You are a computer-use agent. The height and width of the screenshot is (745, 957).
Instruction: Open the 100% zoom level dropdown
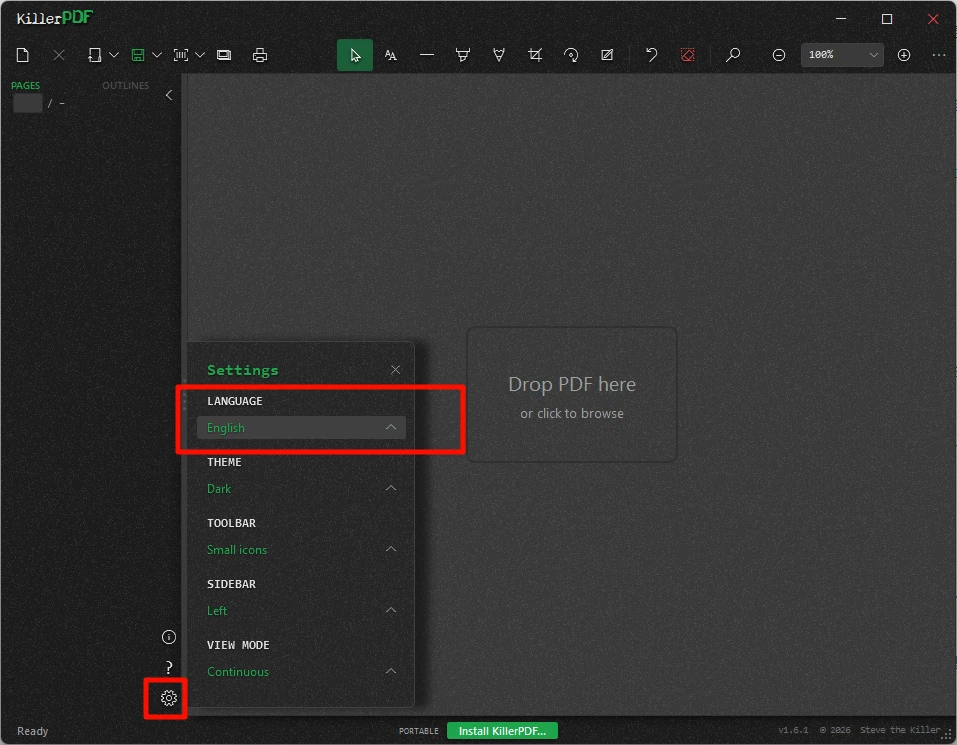pyautogui.click(x=842, y=55)
